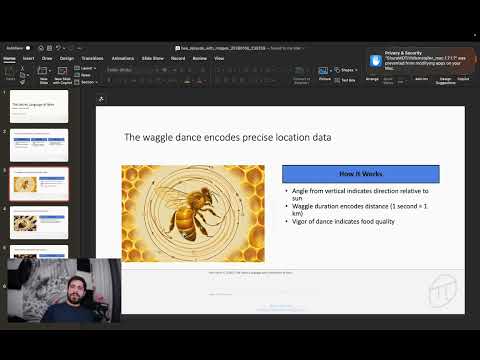This screenshot has height=360, width=480.
Task: Click the 'Waggle duration encodes distance' bullet
Action: (x=359, y=210)
